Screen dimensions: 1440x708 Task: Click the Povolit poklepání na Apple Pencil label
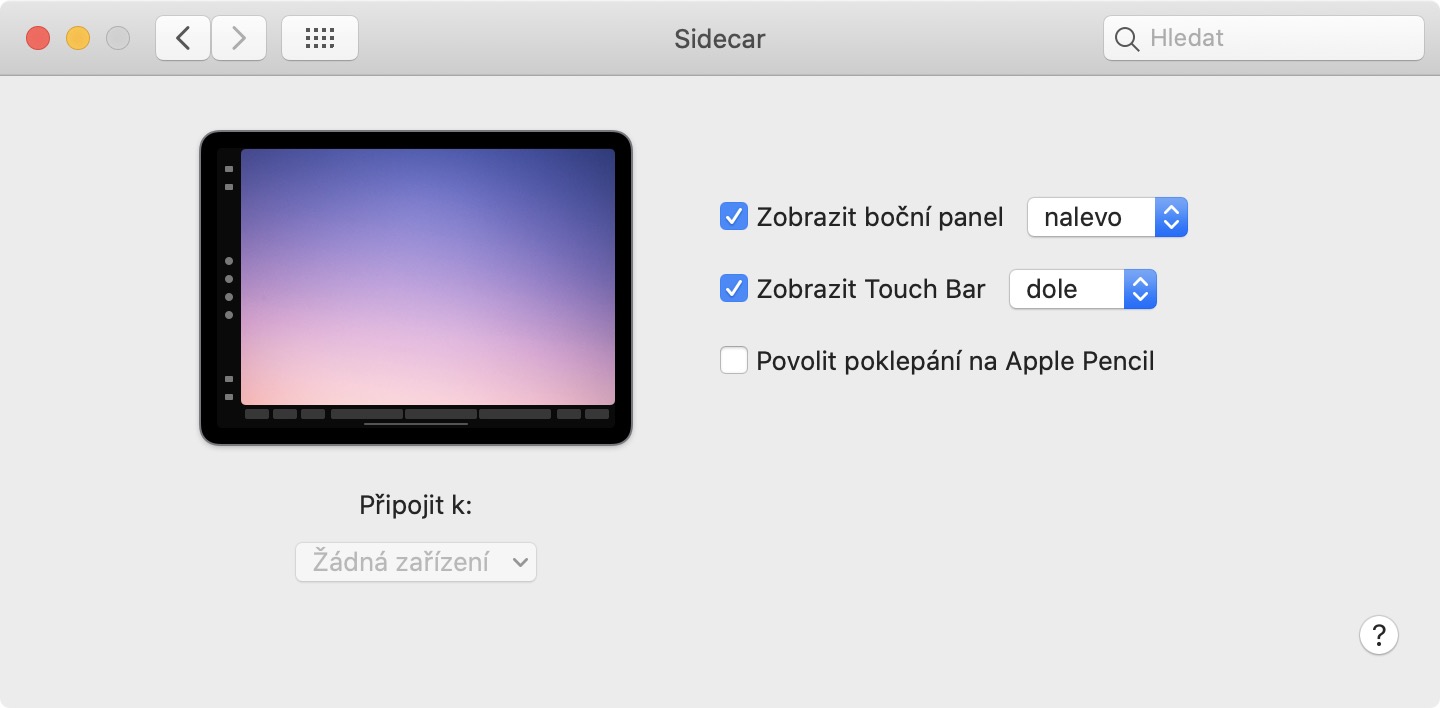(x=955, y=360)
